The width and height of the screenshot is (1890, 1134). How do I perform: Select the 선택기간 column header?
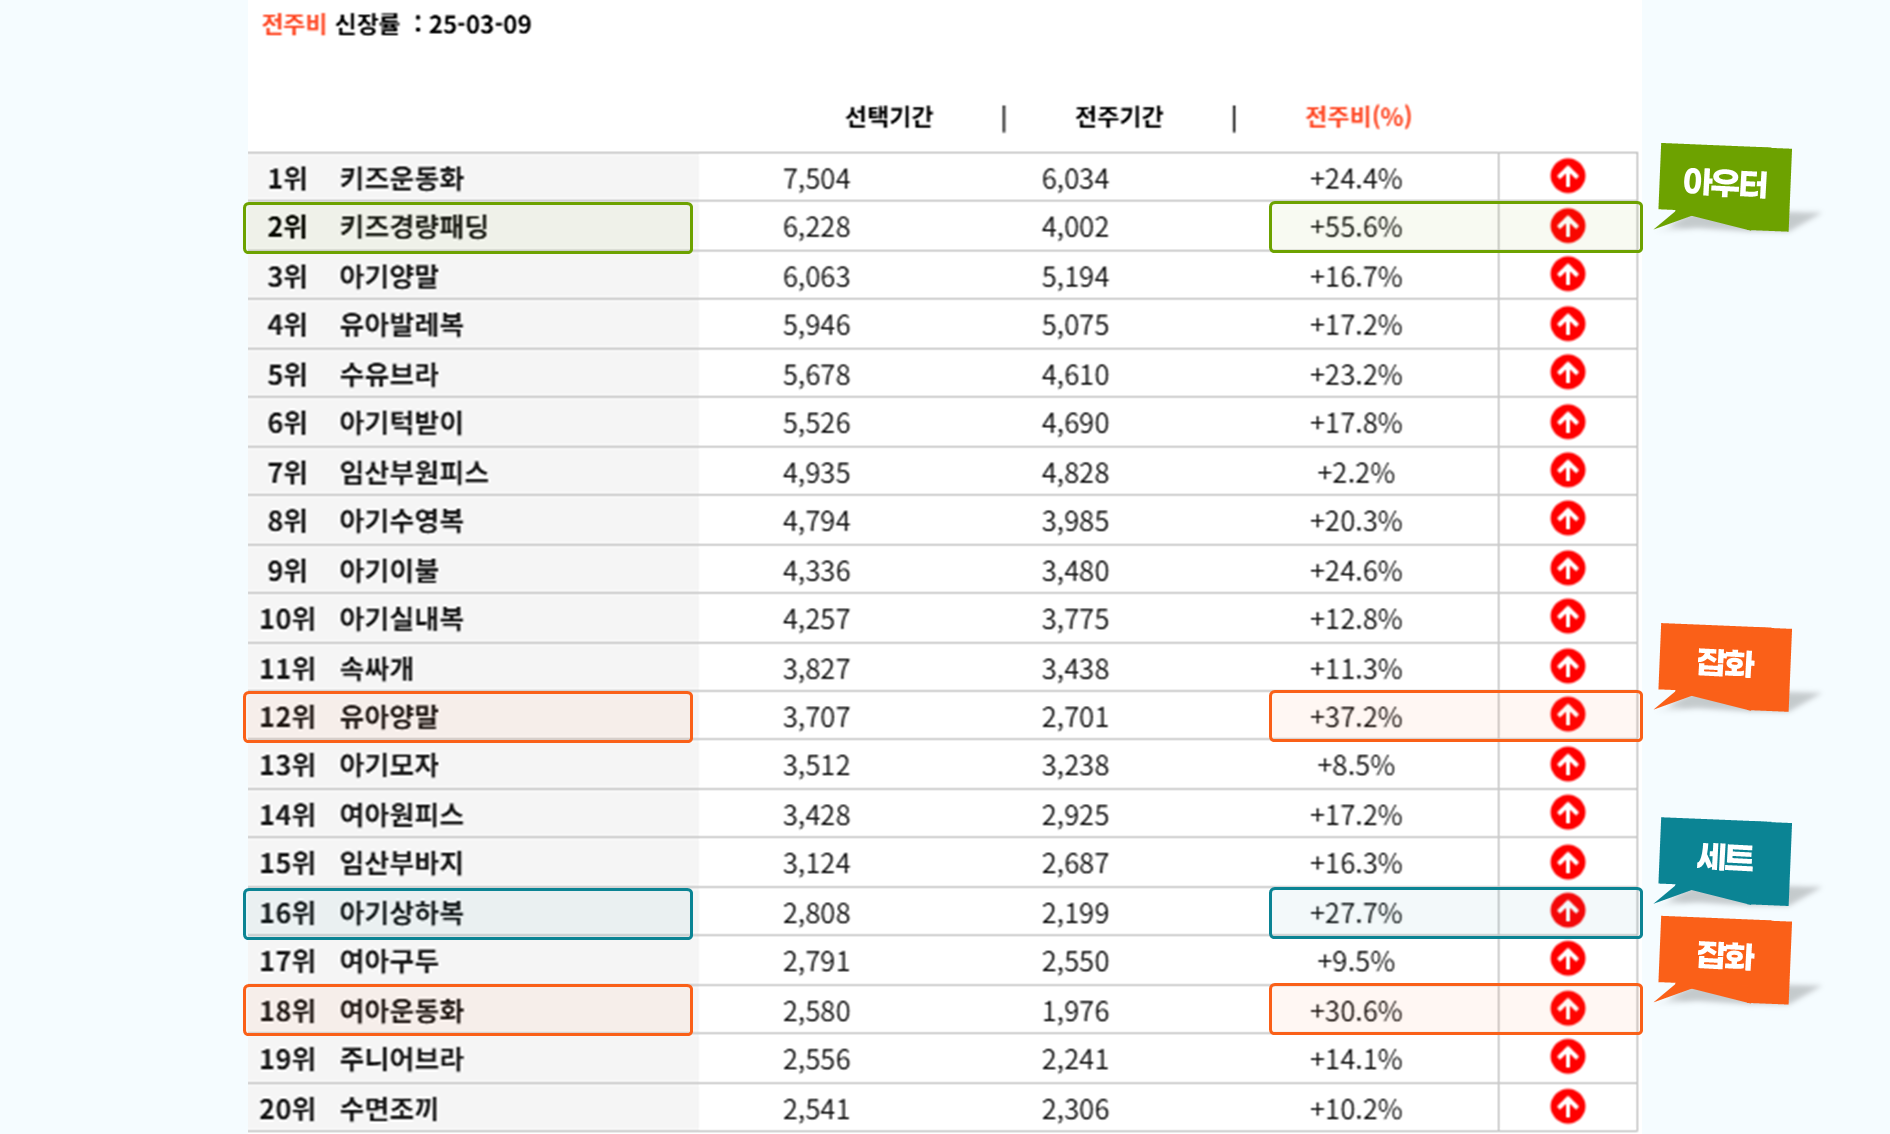tap(888, 117)
